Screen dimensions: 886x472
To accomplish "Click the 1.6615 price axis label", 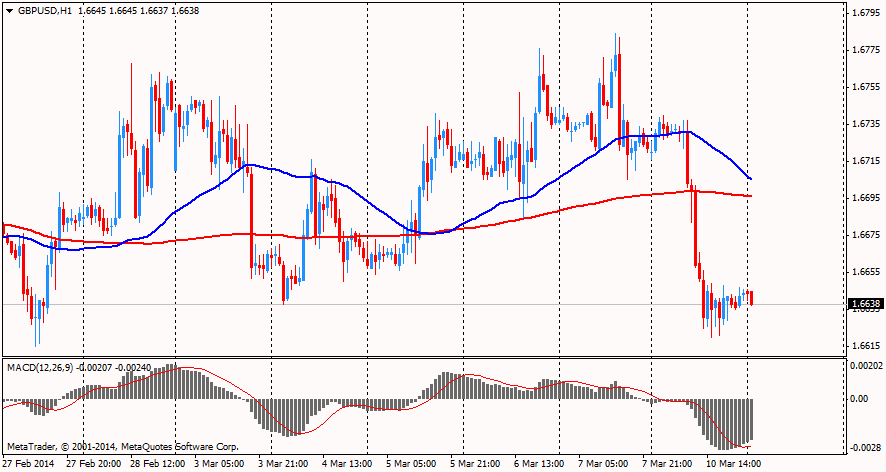I will pos(865,346).
